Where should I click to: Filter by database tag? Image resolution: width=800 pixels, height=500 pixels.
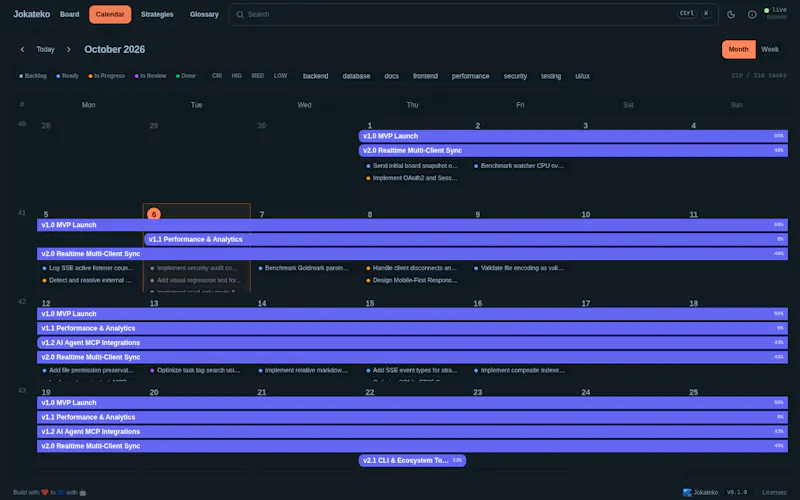tap(356, 76)
